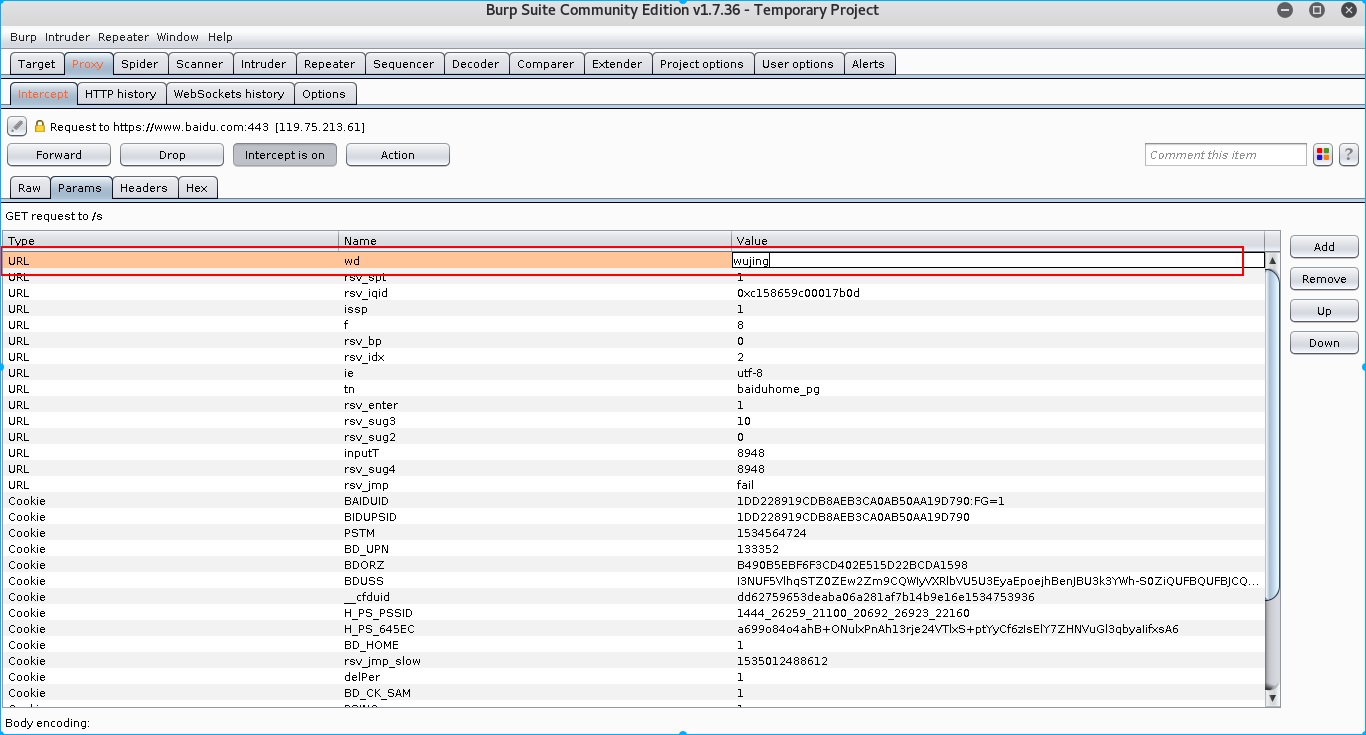Select the rsv_enter parameter row

[x=634, y=405]
